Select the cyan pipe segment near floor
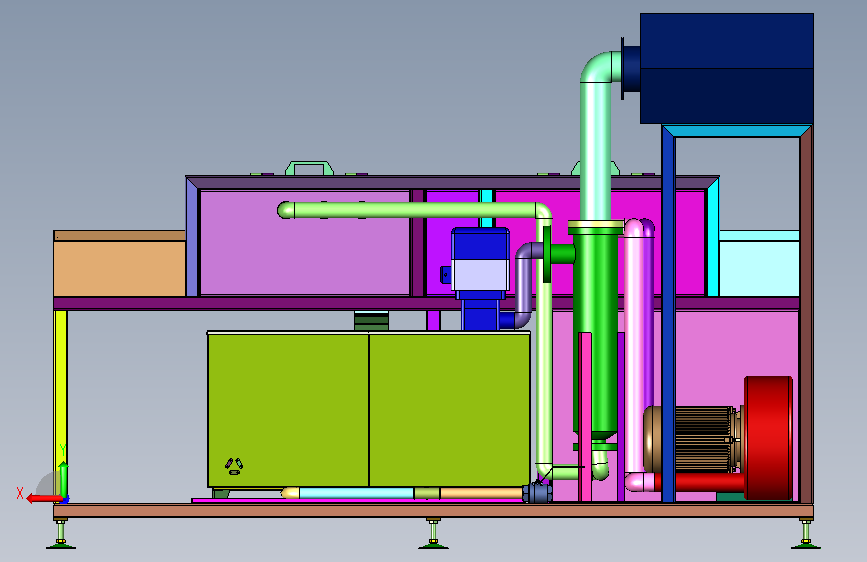This screenshot has height=562, width=867. 356,493
